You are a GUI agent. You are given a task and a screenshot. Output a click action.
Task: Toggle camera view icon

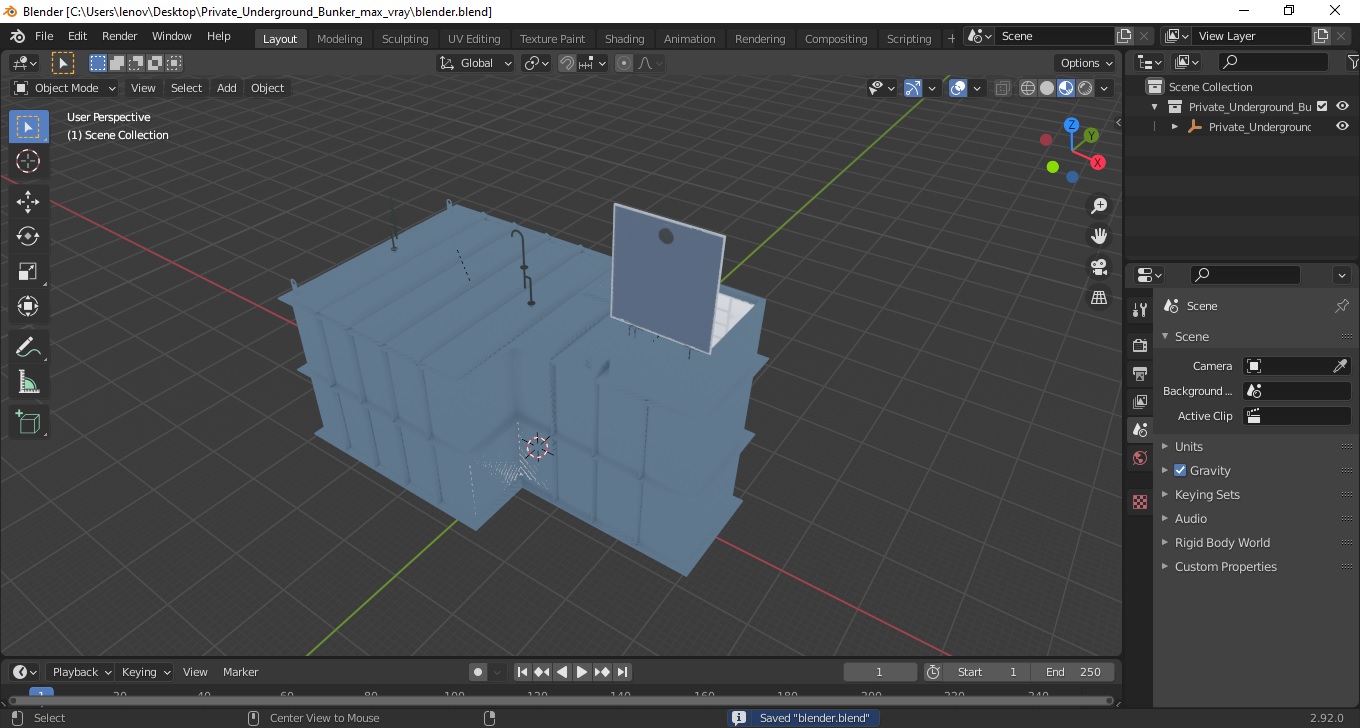tap(1099, 267)
